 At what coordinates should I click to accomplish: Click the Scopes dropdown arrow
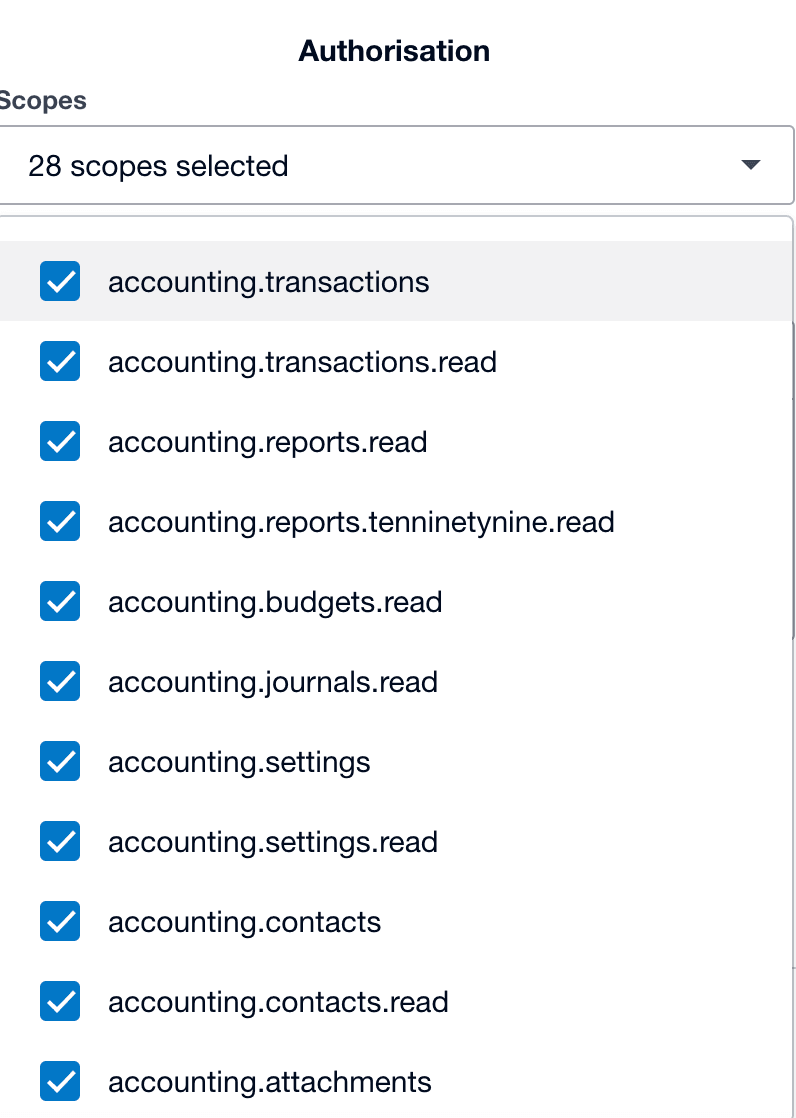[751, 165]
